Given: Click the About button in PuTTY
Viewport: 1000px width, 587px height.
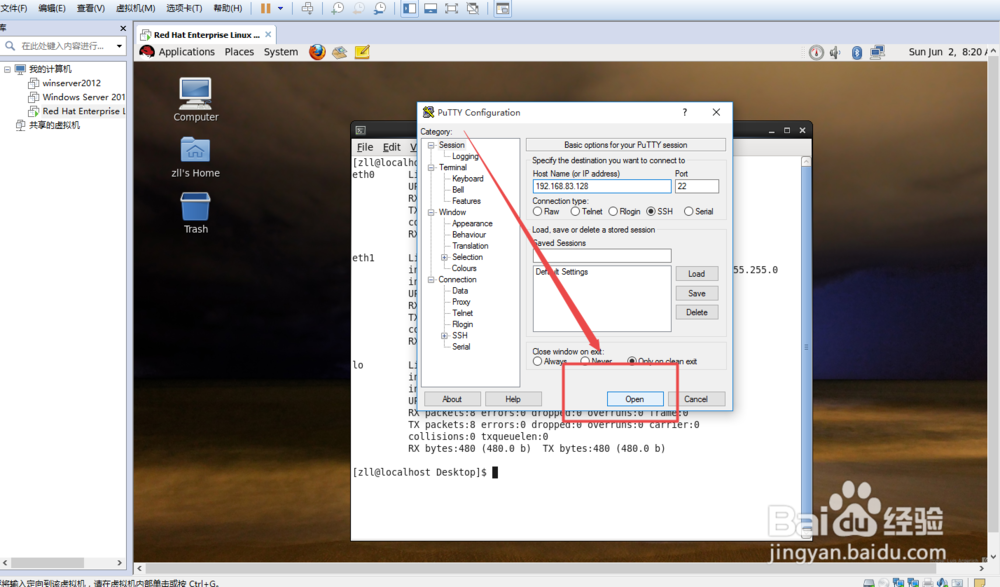Looking at the screenshot, I should point(452,399).
